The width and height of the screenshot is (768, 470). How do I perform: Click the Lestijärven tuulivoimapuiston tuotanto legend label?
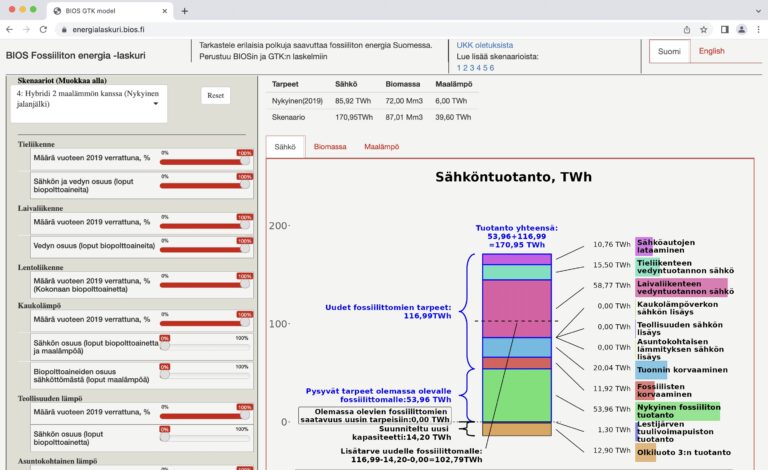[675, 432]
